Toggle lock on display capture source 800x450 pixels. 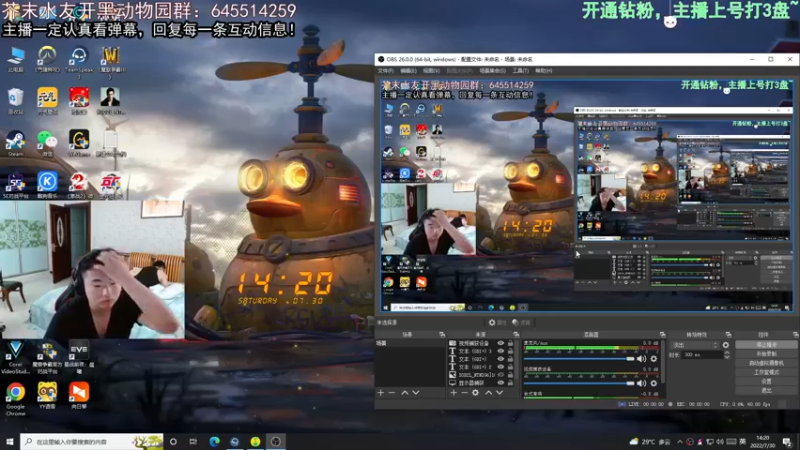point(510,383)
